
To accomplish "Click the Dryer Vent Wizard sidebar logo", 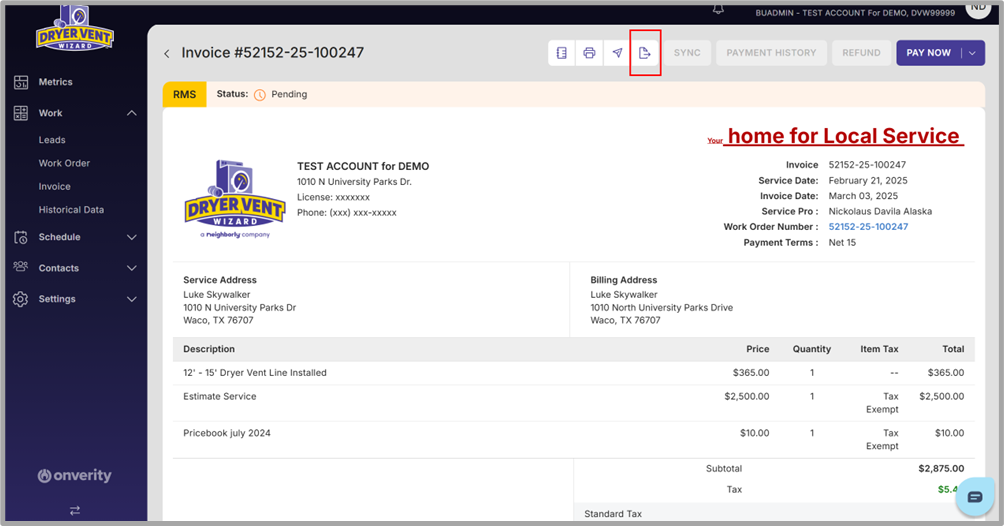I will tap(74, 28).
